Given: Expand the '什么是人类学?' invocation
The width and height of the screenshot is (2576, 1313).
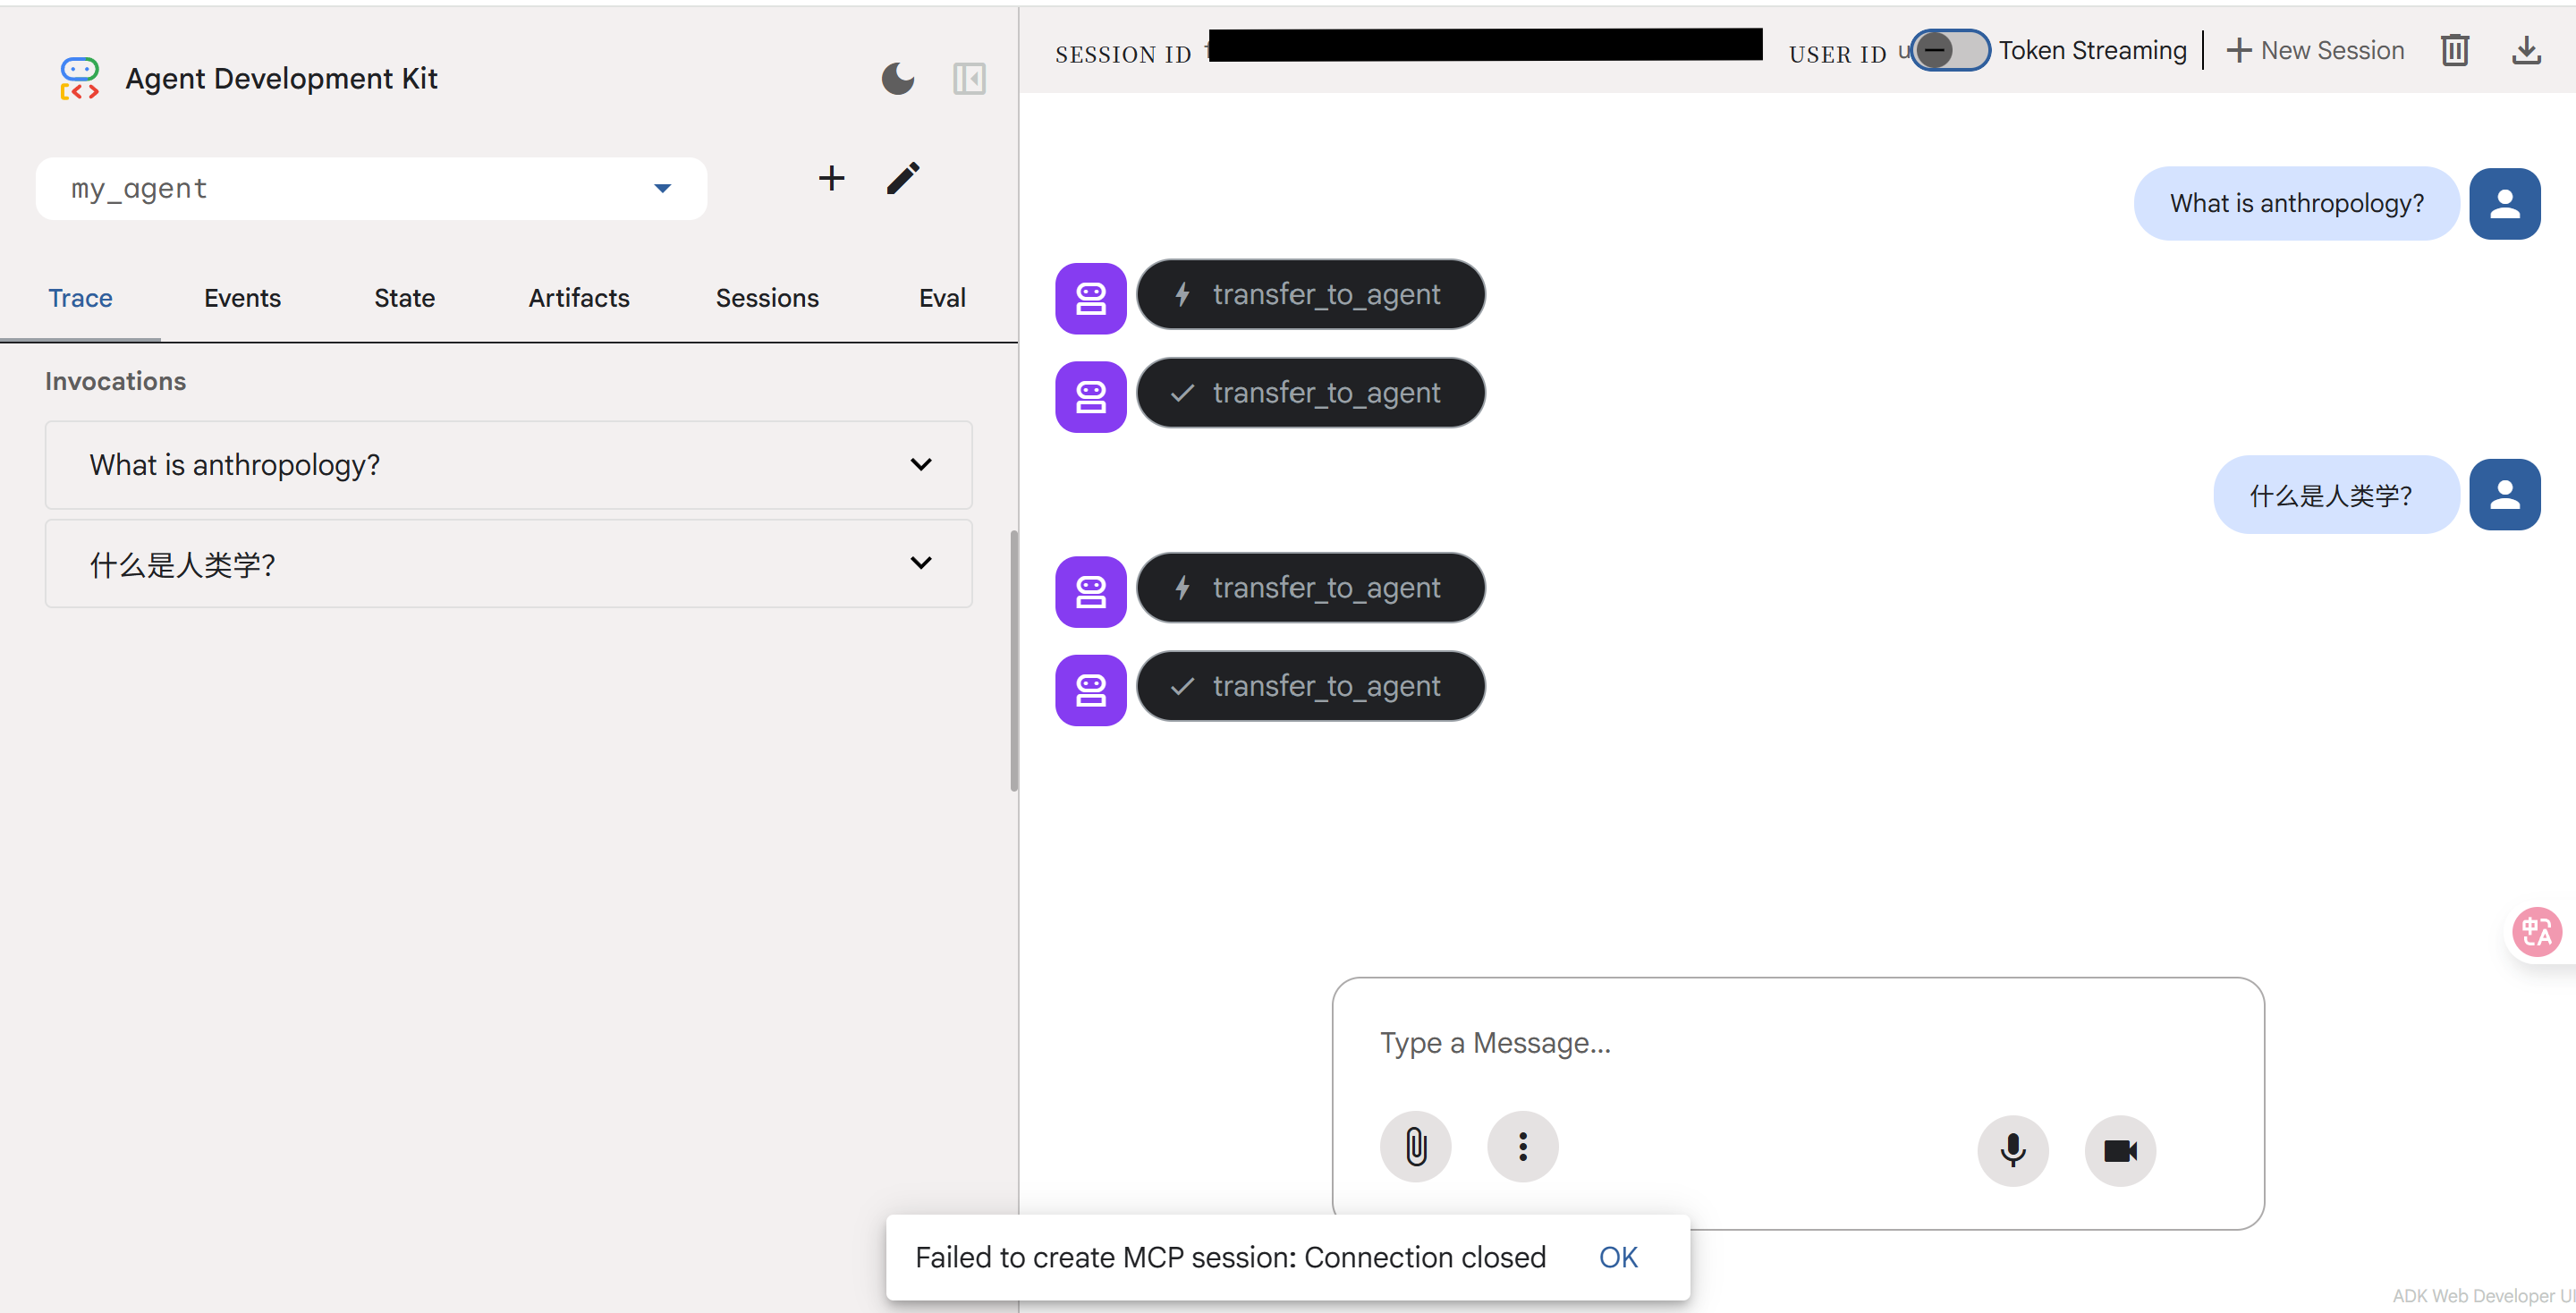Looking at the screenshot, I should 508,564.
